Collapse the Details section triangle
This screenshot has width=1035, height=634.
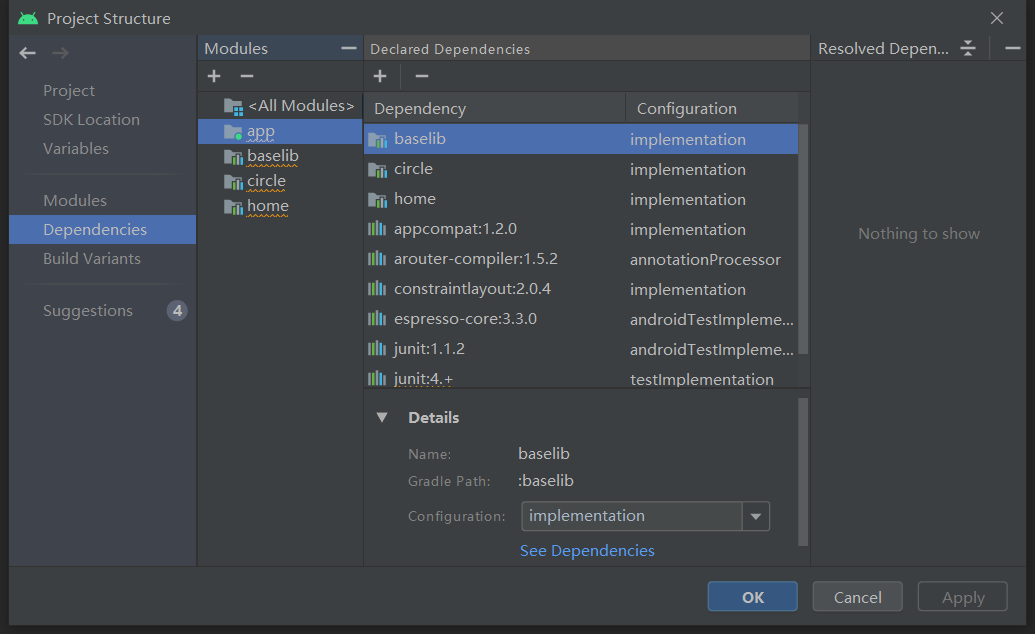(382, 417)
